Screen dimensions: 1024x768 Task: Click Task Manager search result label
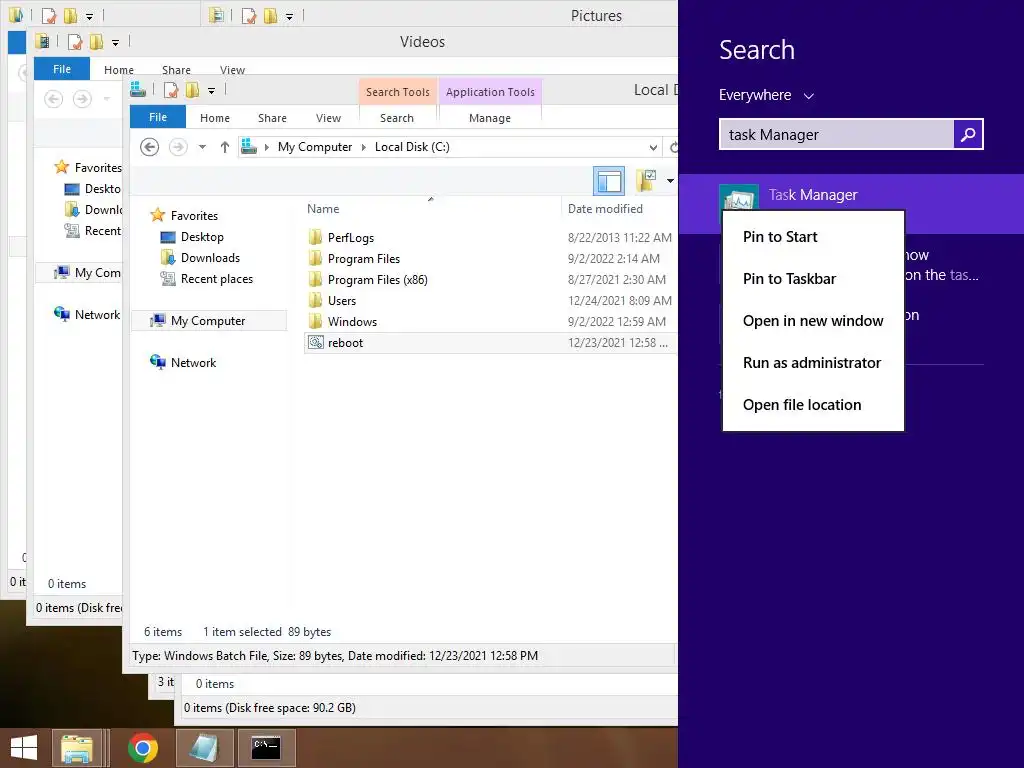point(813,195)
